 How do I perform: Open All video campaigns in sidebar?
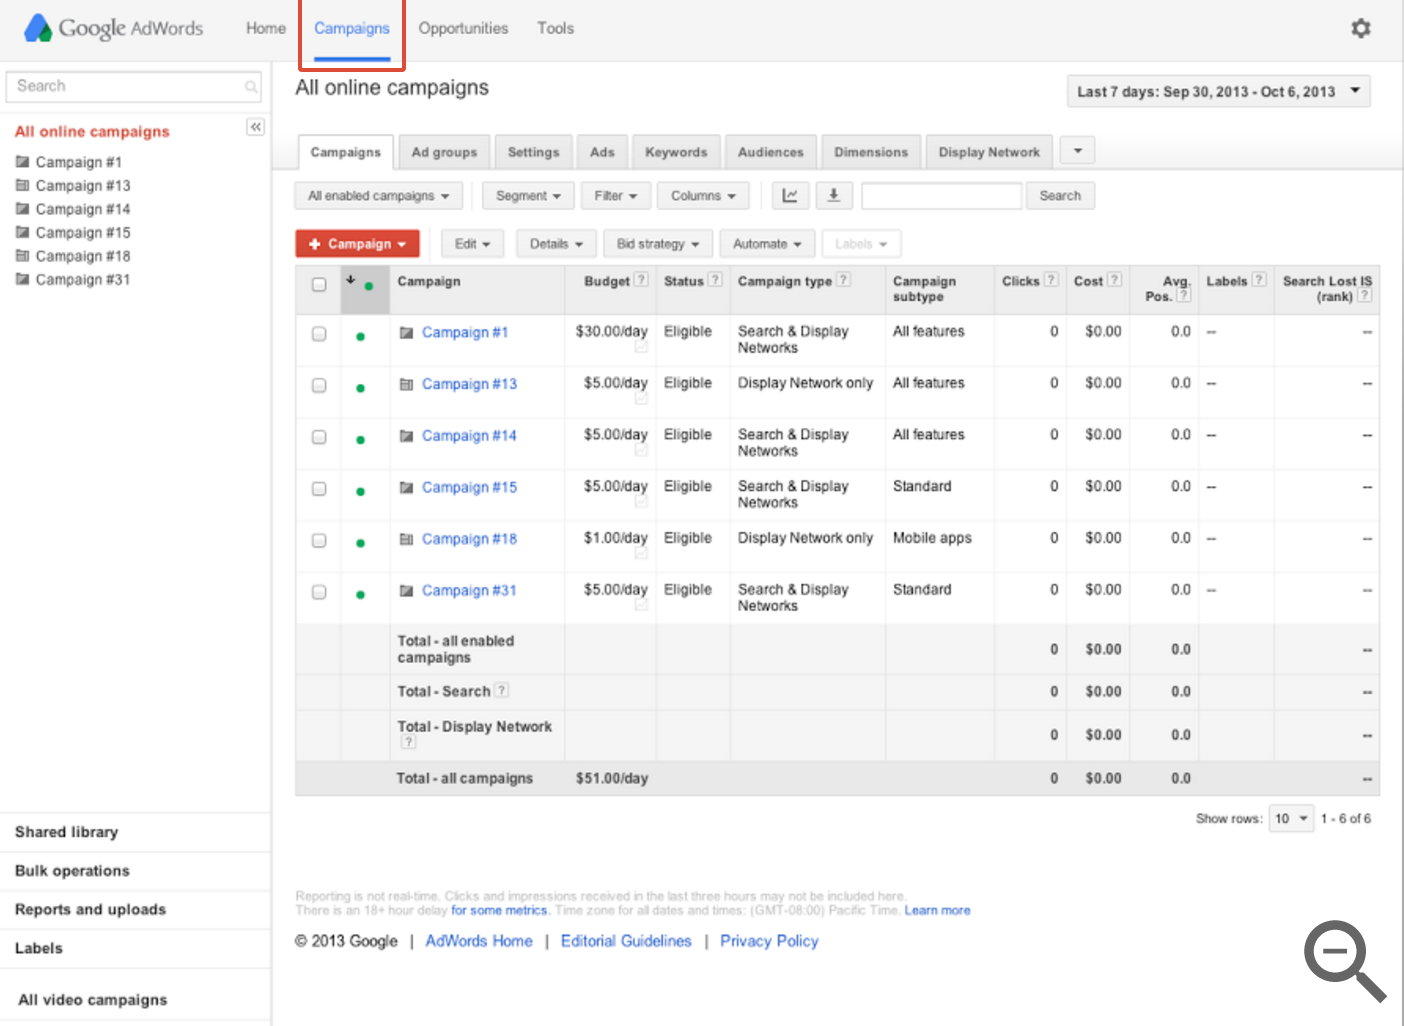click(93, 1000)
